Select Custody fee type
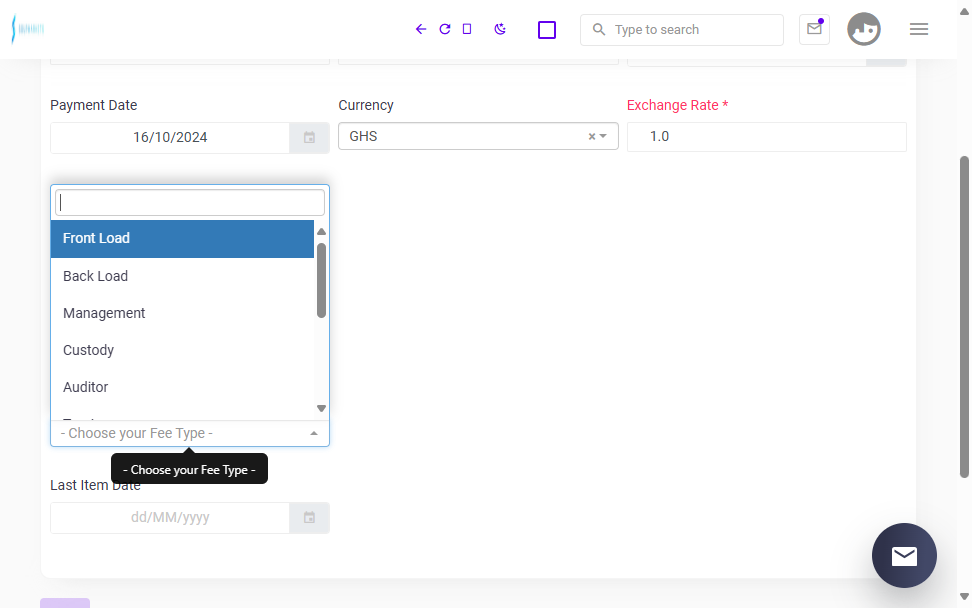The height and width of the screenshot is (608, 972). coord(182,350)
